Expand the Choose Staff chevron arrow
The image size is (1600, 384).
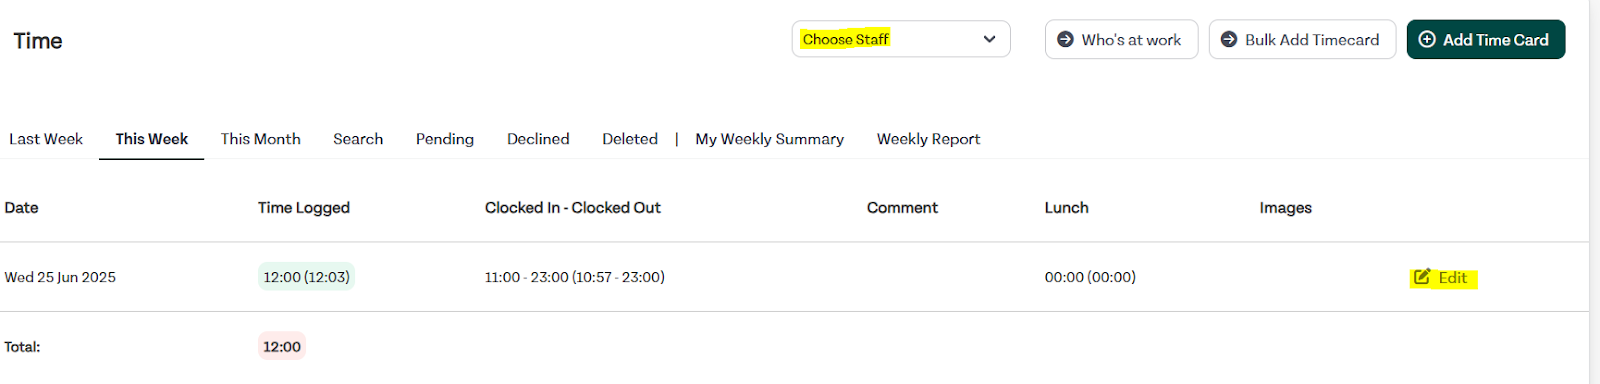click(x=989, y=39)
